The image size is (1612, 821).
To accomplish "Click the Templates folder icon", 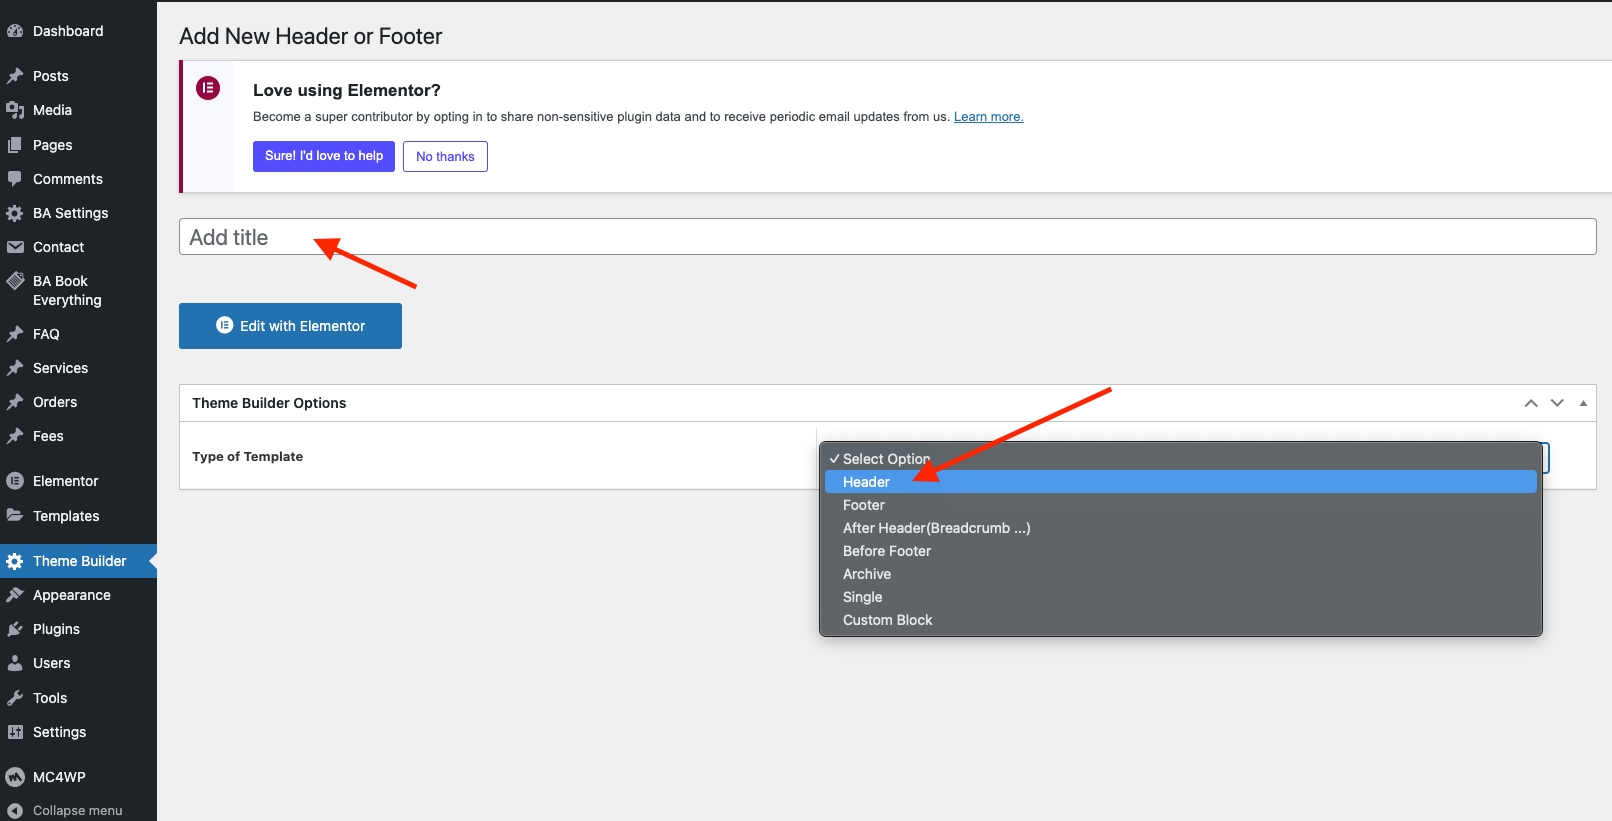I will click(x=15, y=516).
